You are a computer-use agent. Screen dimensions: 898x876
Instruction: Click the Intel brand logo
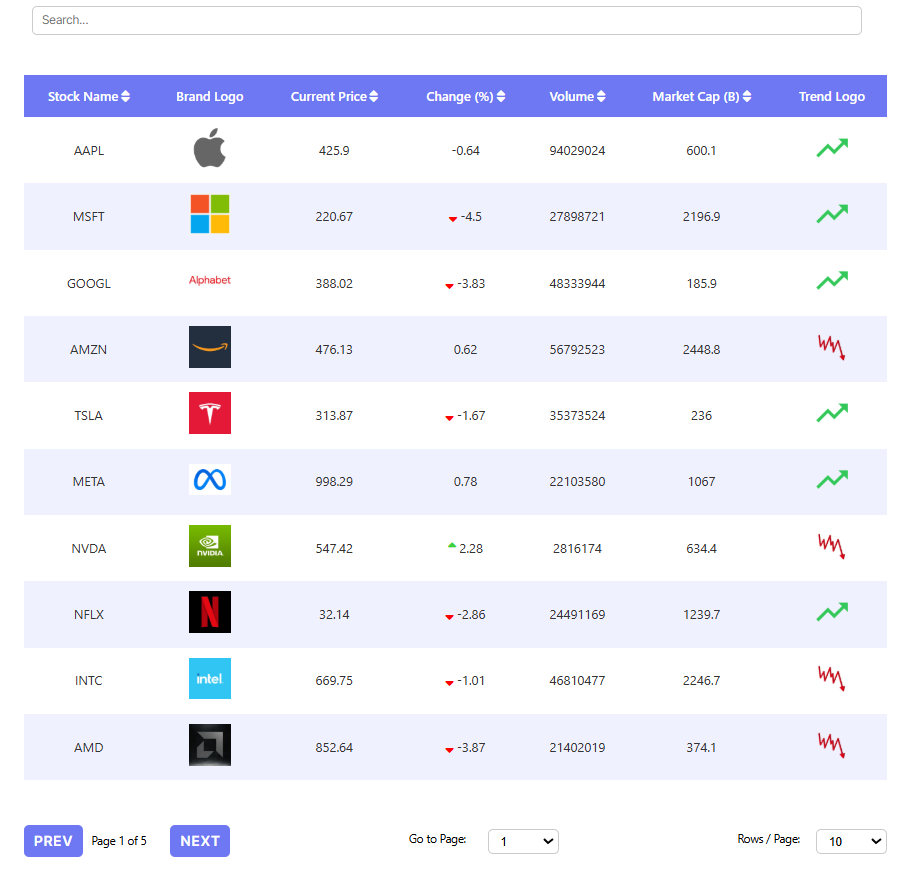[x=210, y=678]
